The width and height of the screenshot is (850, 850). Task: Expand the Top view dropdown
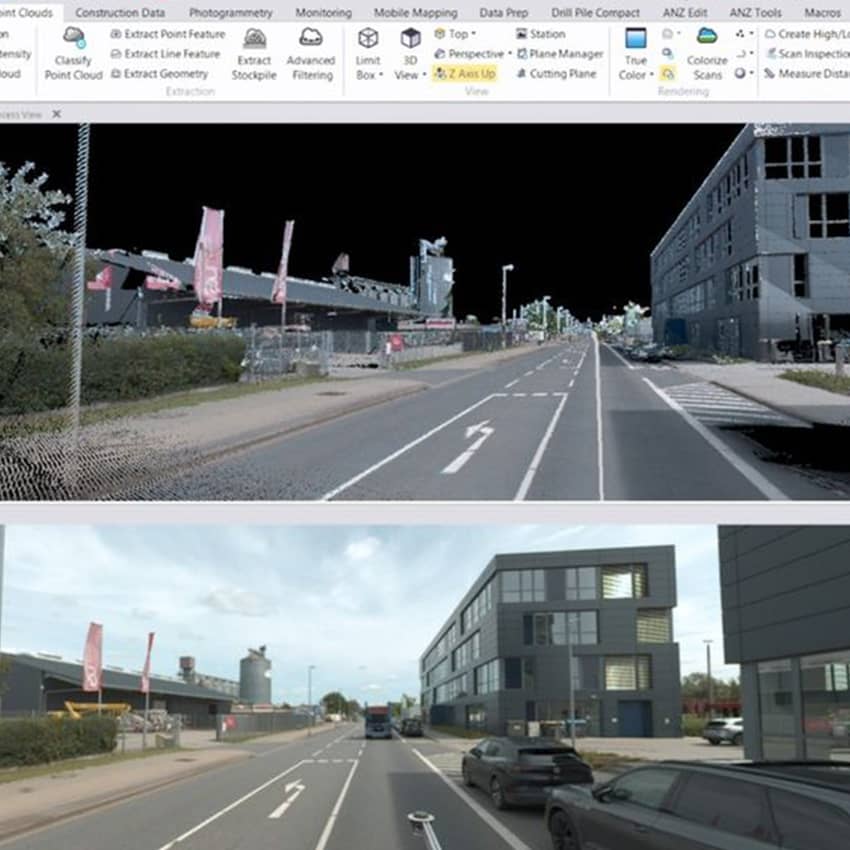(454, 34)
